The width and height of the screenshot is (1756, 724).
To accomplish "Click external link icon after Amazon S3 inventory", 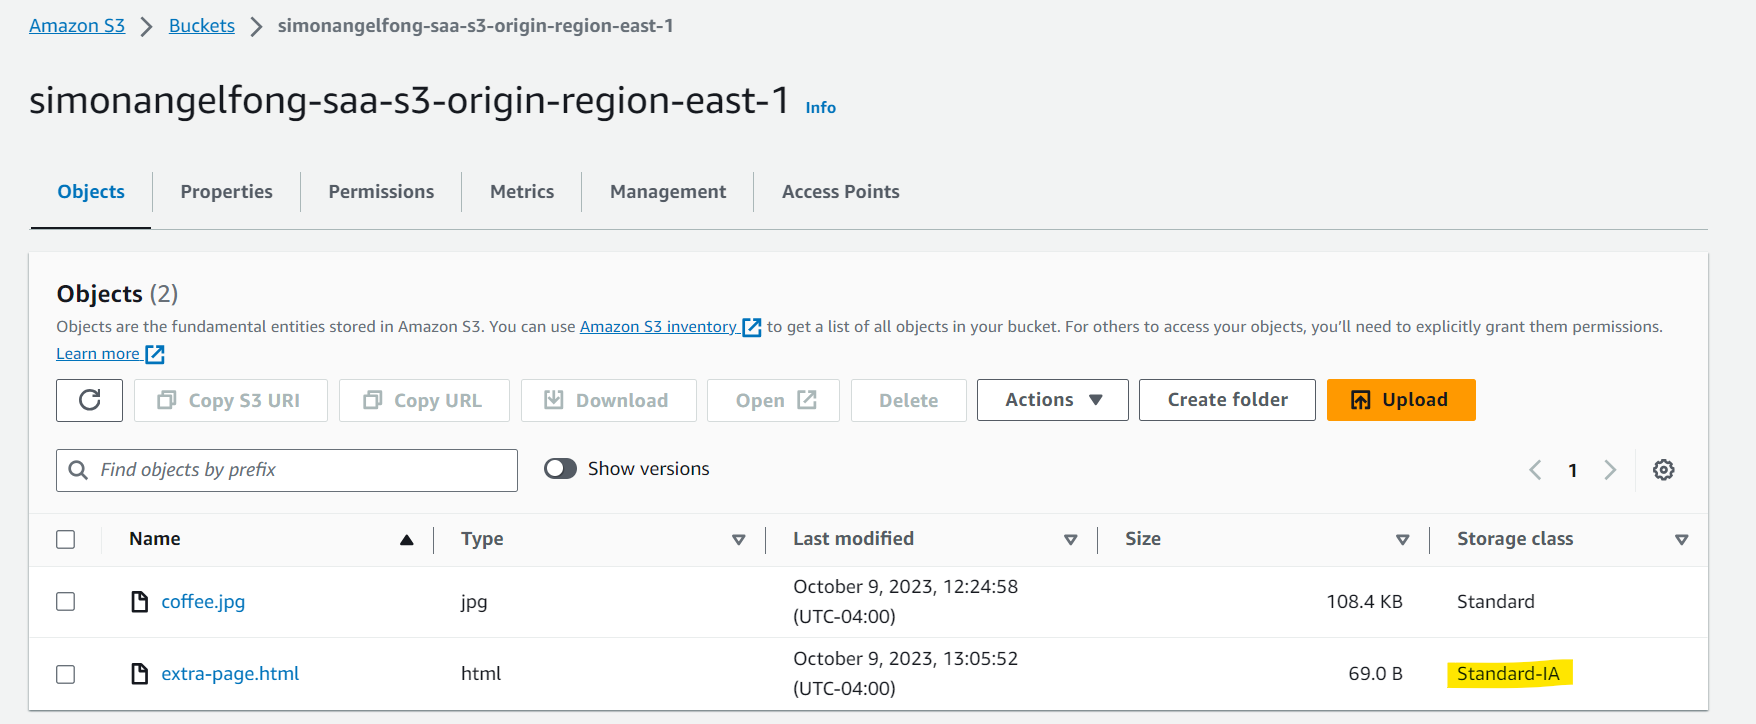I will click(752, 327).
